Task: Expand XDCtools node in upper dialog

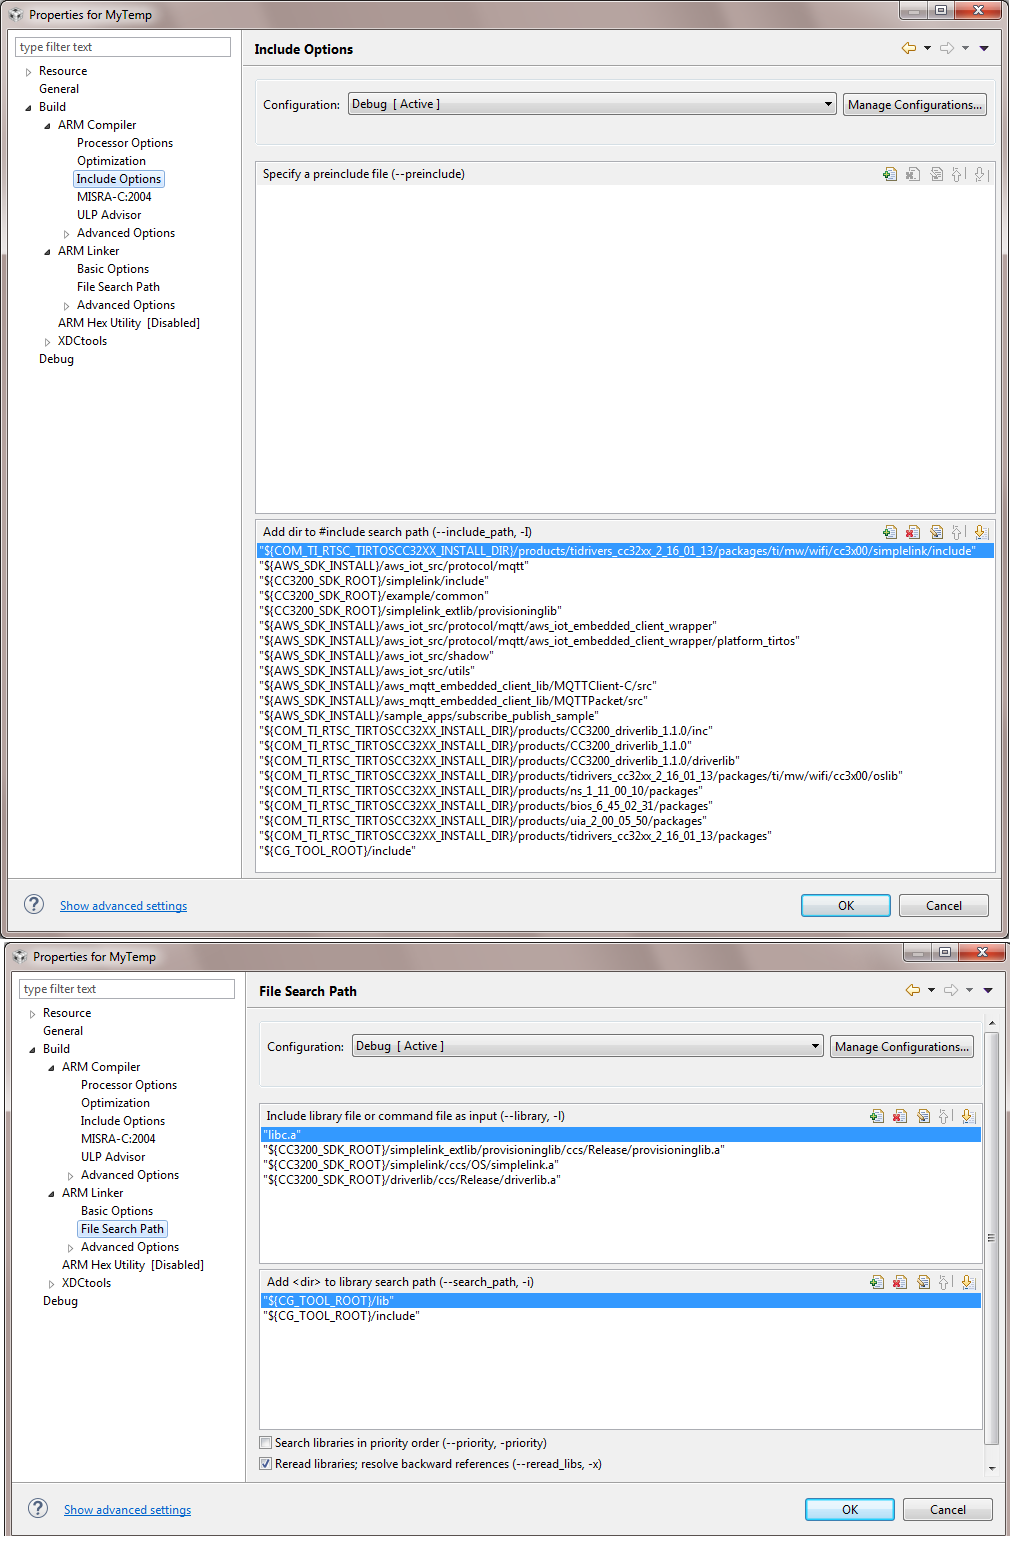Action: tap(47, 342)
